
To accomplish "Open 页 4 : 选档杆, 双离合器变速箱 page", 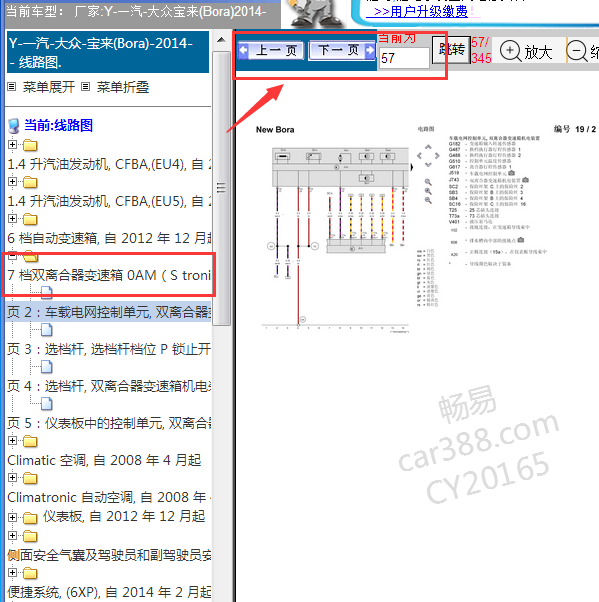I will pyautogui.click(x=109, y=386).
